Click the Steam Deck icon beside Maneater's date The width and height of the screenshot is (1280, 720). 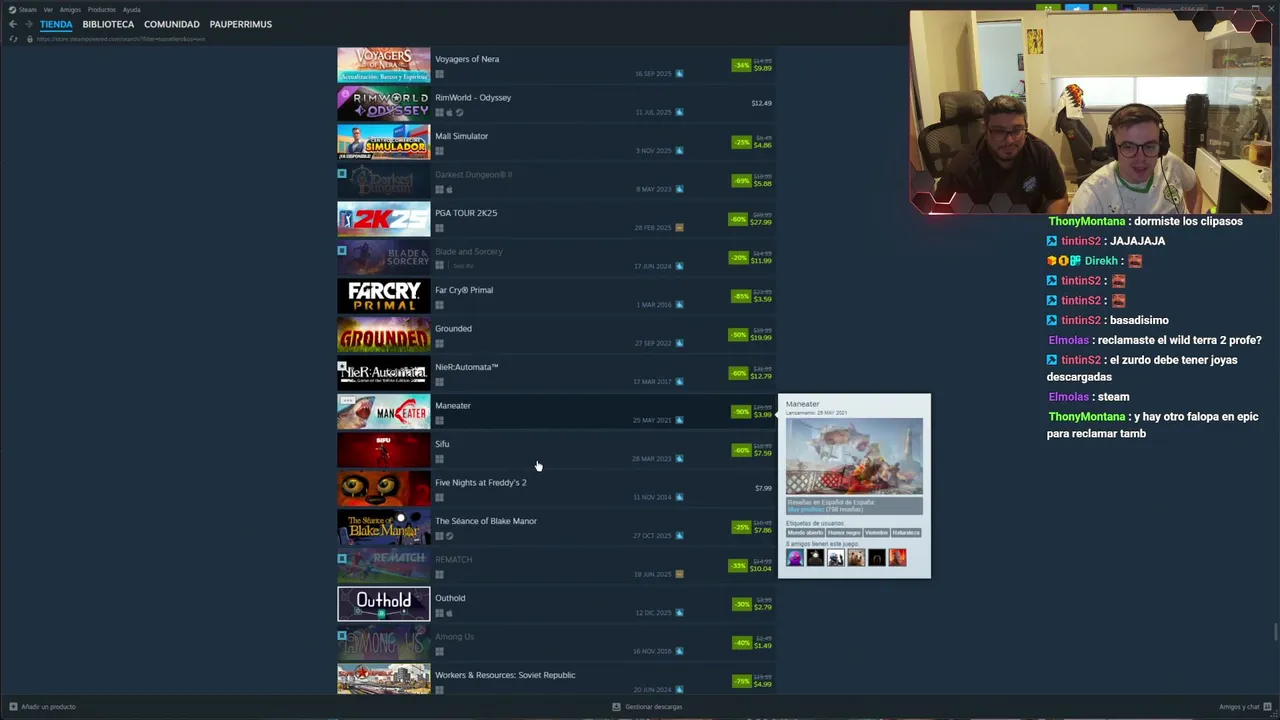click(679, 420)
